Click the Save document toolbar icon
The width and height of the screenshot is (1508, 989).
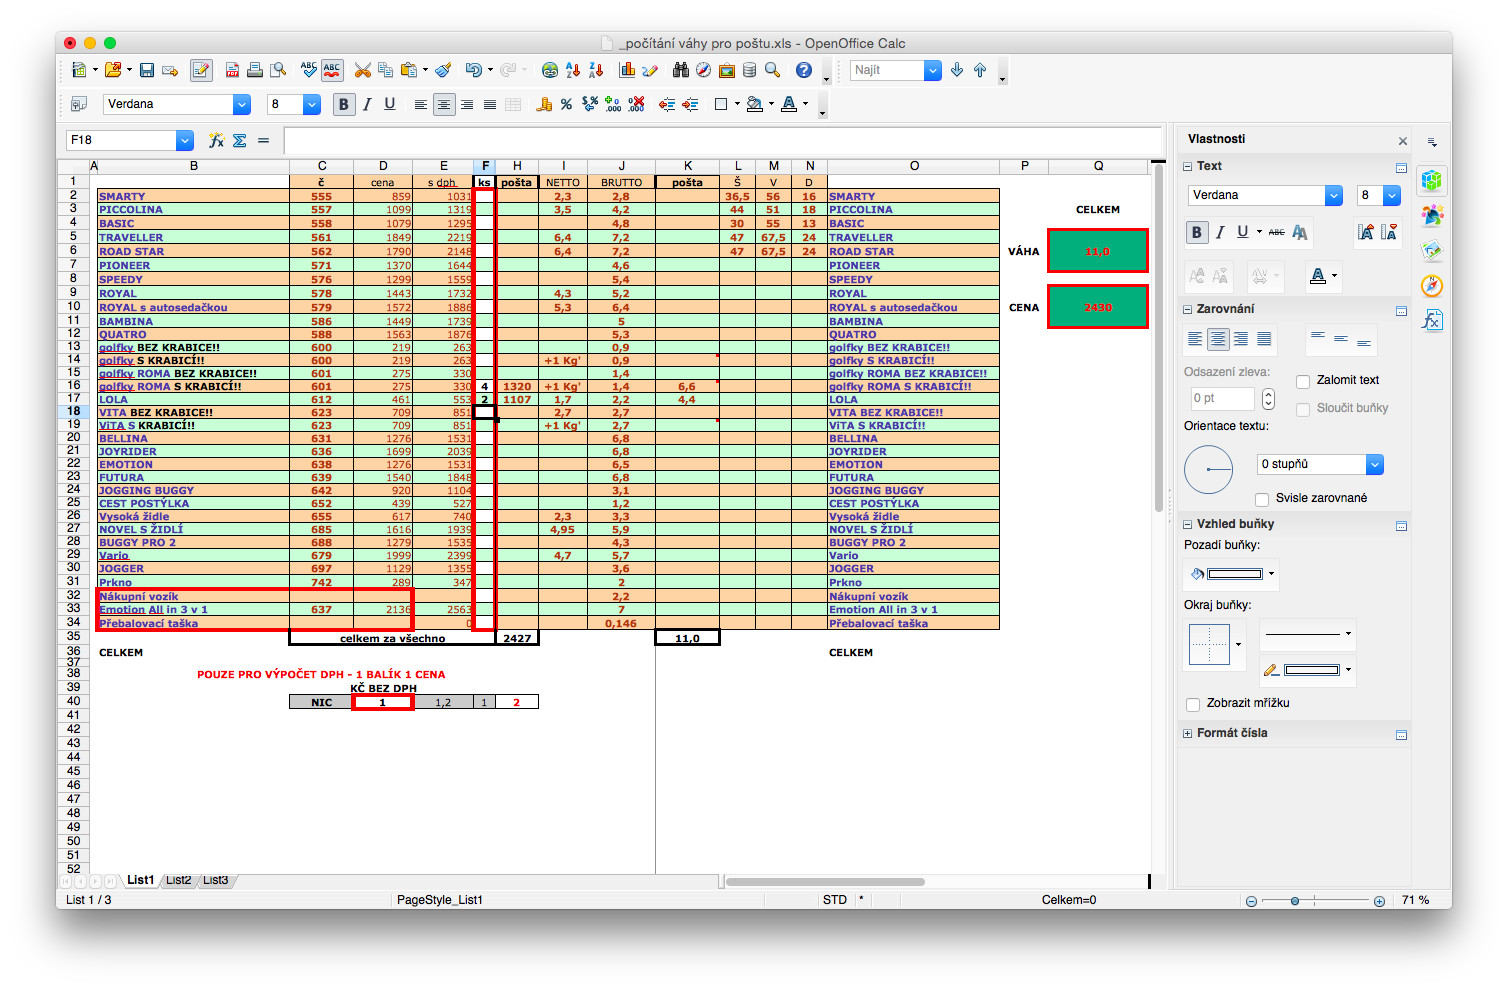pyautogui.click(x=147, y=70)
